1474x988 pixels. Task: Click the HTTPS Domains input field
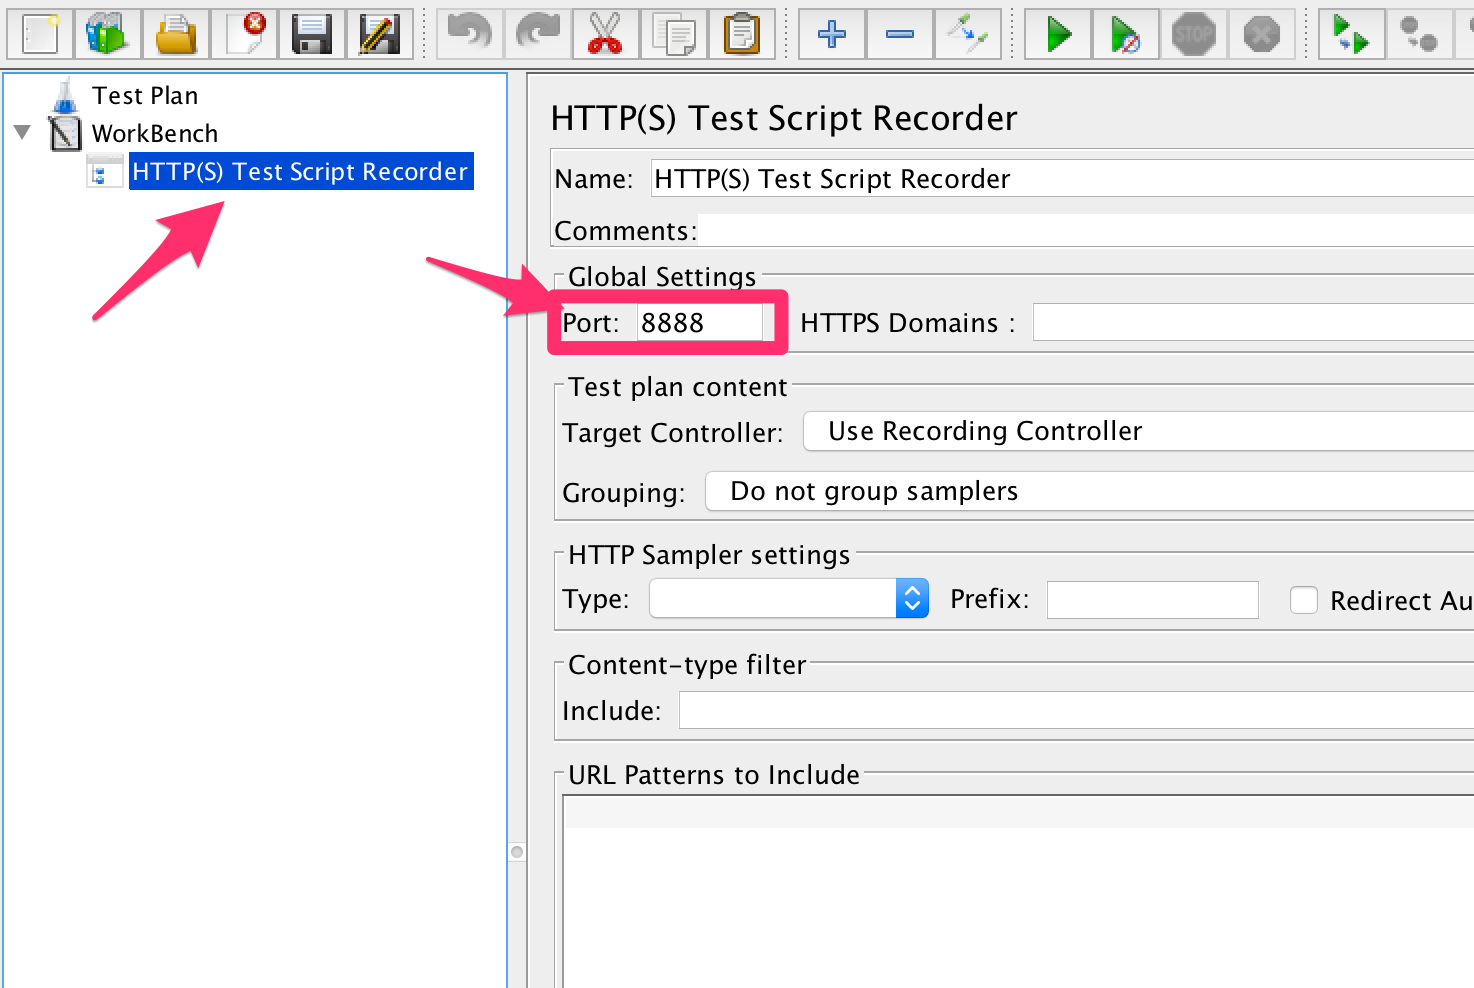(x=1253, y=323)
